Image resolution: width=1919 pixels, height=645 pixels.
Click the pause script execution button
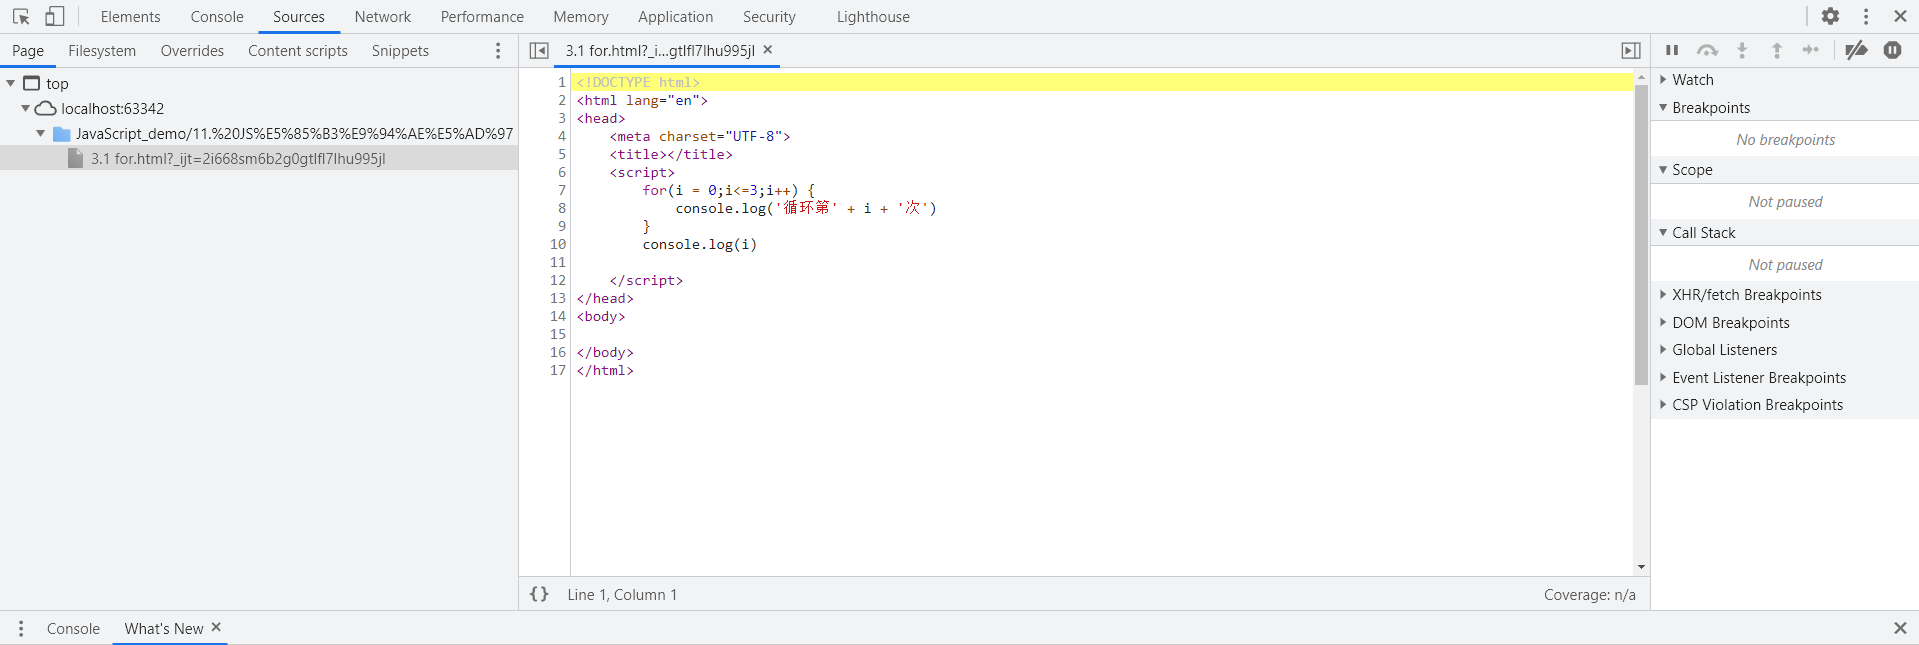[x=1672, y=50]
